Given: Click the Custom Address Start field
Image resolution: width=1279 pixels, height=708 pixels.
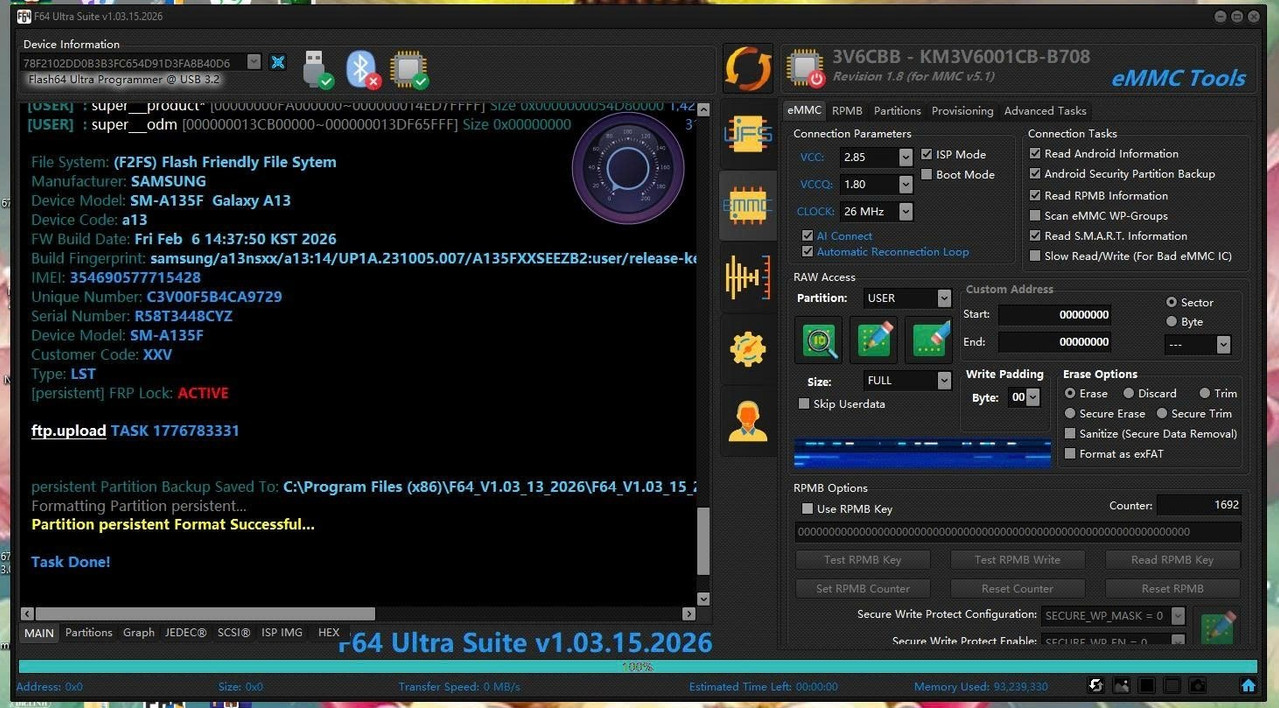Looking at the screenshot, I should coord(1054,315).
